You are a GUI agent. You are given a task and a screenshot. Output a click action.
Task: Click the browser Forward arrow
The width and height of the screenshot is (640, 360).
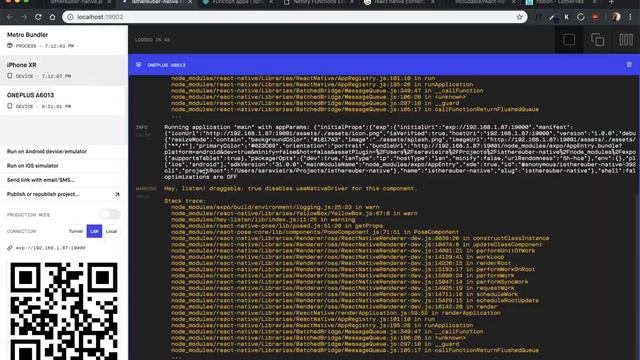24,17
